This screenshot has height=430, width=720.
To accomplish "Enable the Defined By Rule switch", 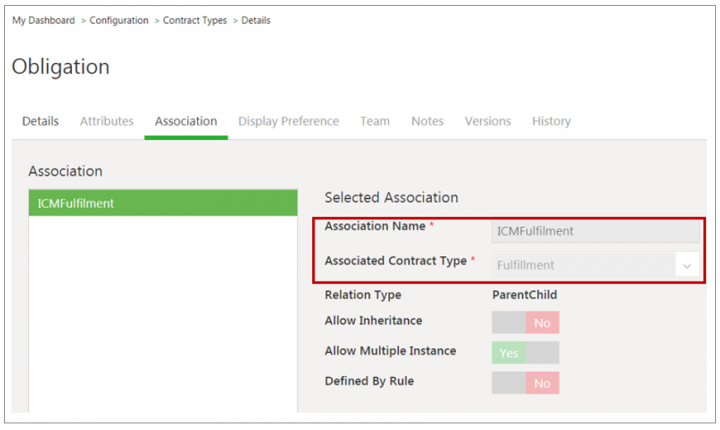I will [x=525, y=382].
